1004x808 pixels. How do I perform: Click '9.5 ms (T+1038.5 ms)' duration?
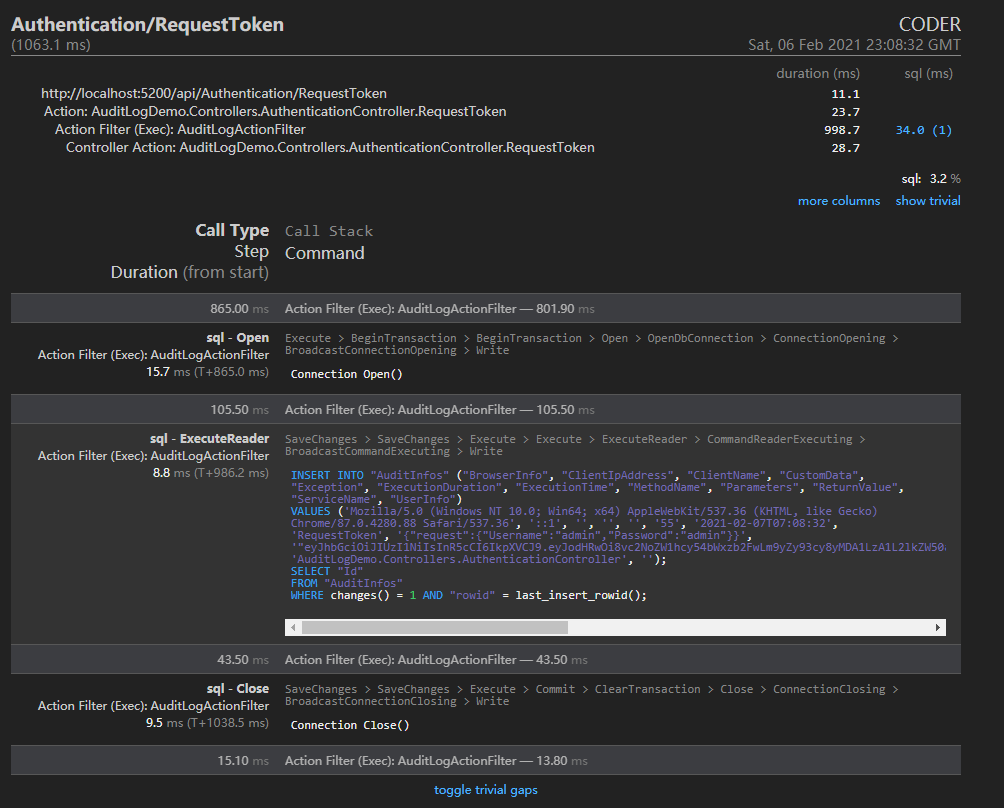coord(207,722)
